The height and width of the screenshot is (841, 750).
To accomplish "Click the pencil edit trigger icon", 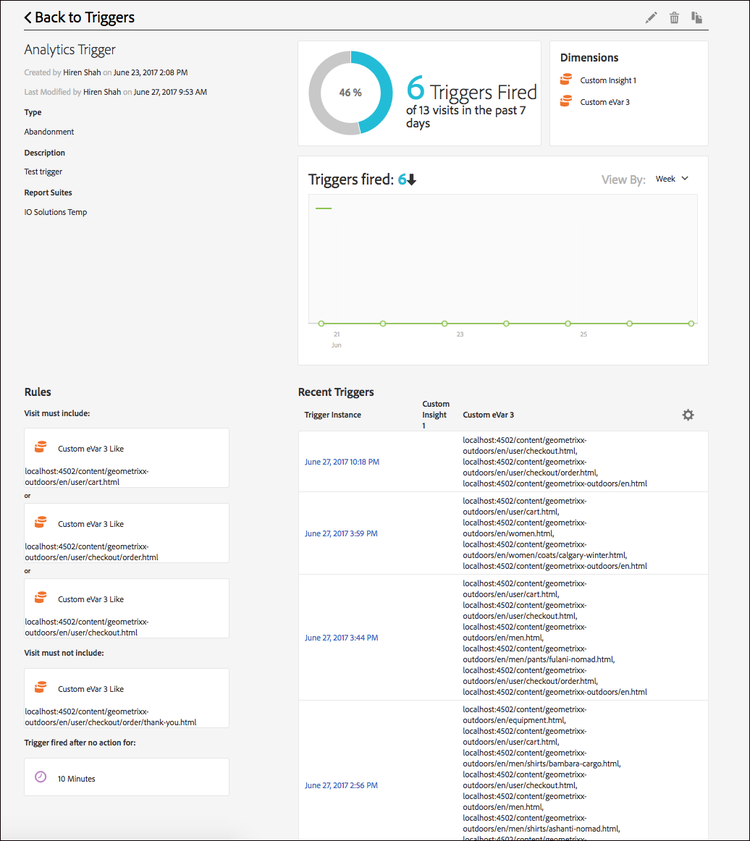I will 652,17.
